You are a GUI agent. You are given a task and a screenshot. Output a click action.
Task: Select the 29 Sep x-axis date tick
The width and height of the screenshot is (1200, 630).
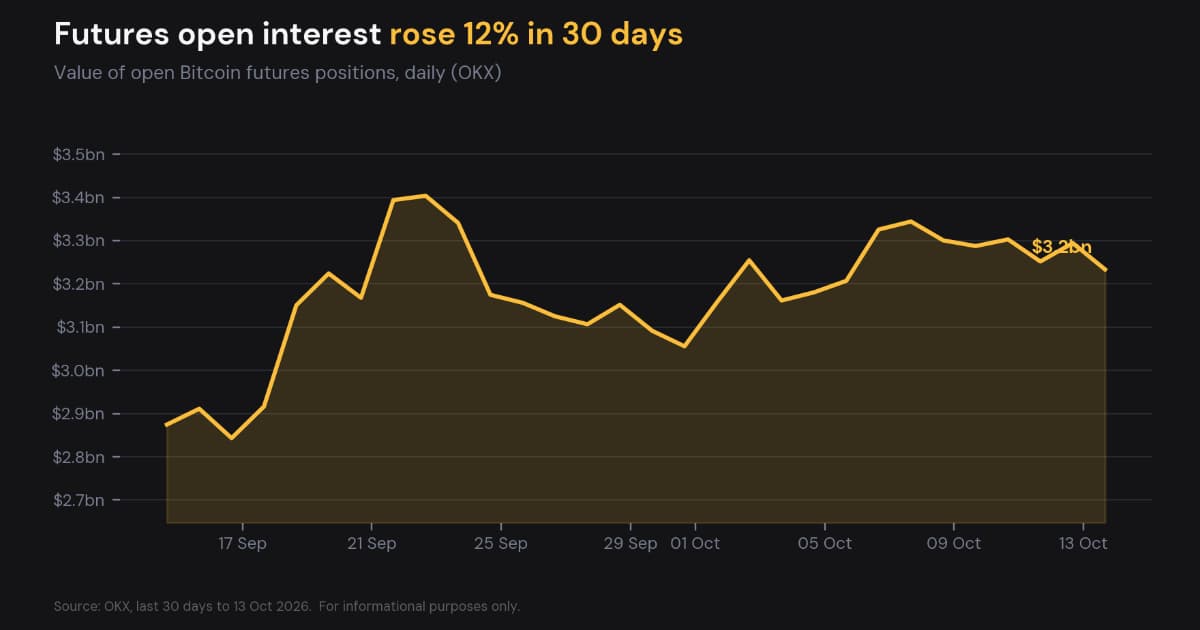(x=630, y=543)
